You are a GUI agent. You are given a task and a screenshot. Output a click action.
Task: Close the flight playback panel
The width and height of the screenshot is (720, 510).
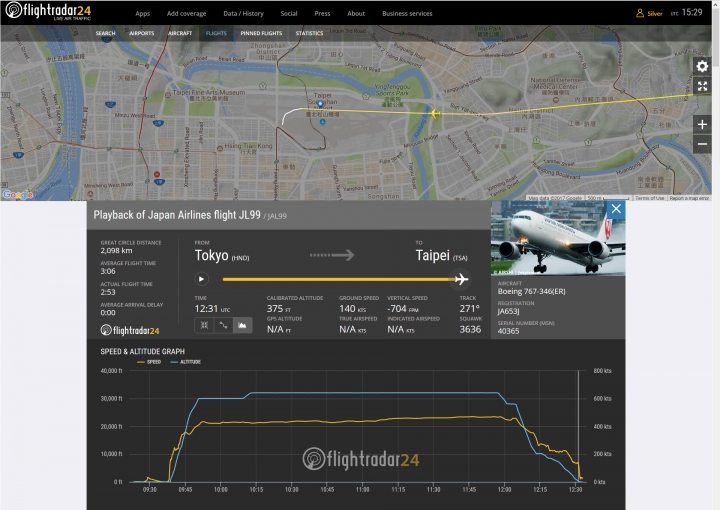(x=616, y=209)
